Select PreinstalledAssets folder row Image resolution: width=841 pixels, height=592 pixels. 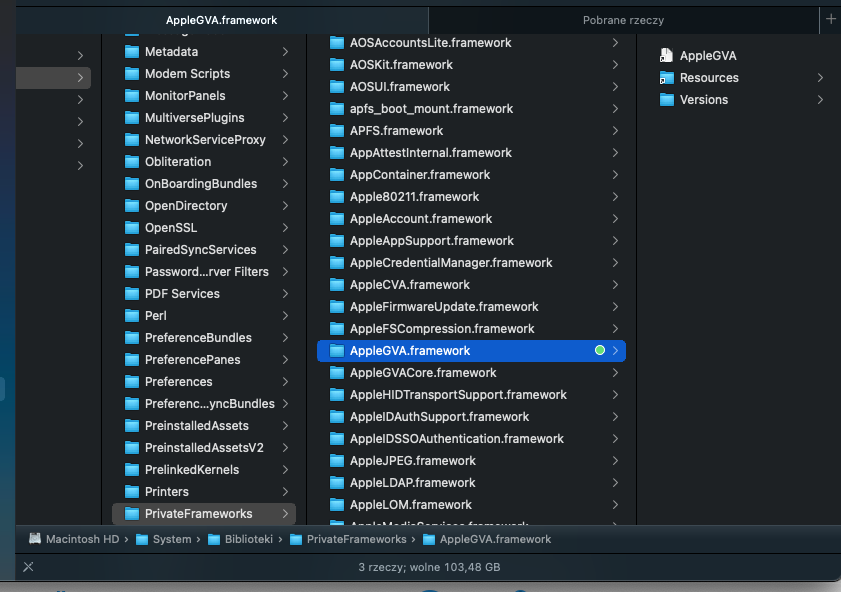204,425
